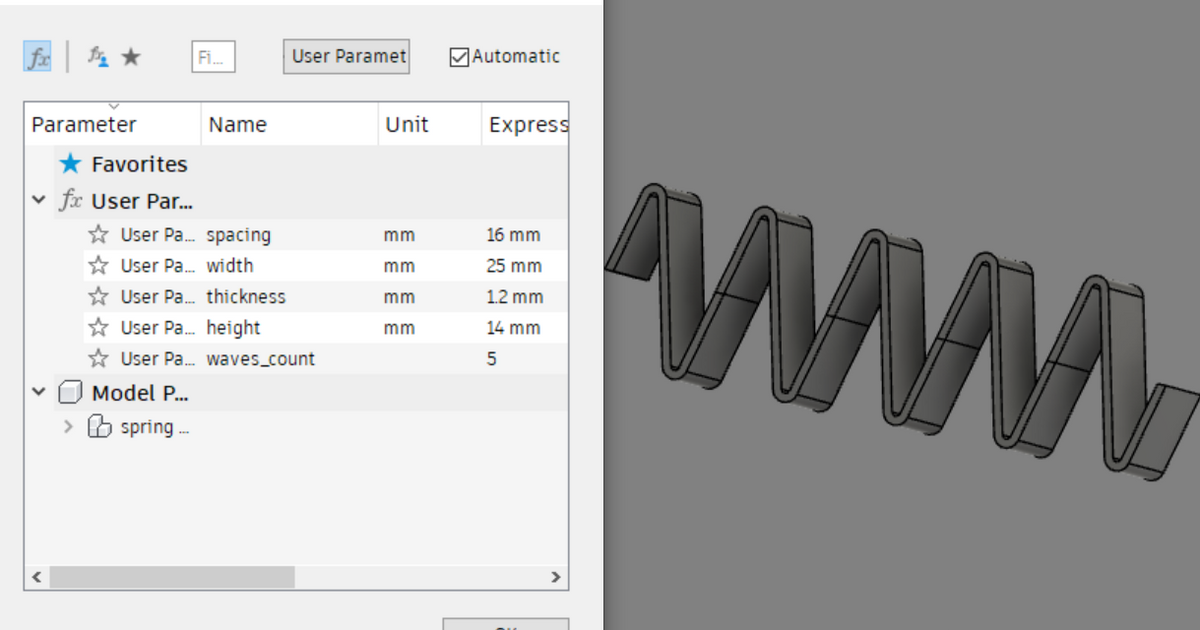The image size is (1200, 630).
Task: Click the fx all-parameters filter icon
Action: (37, 57)
